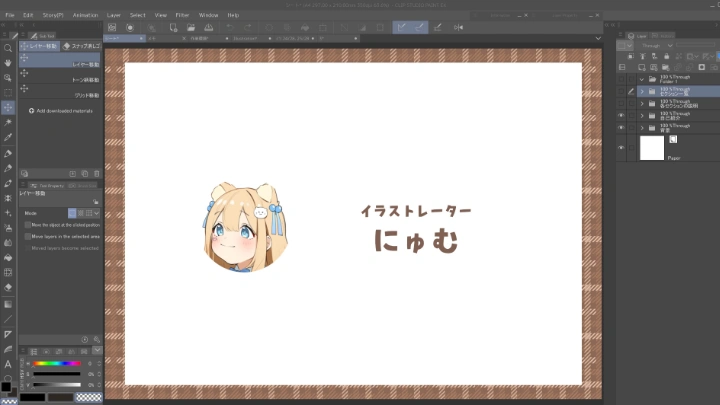This screenshot has width=720, height=405.
Task: Click the Undo arrow in the toolbar
Action: coord(230,28)
